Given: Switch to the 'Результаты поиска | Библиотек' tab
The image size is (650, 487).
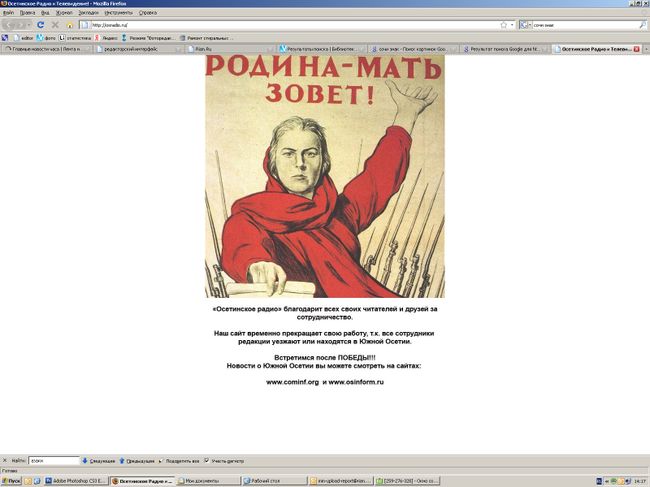Looking at the screenshot, I should point(322,49).
